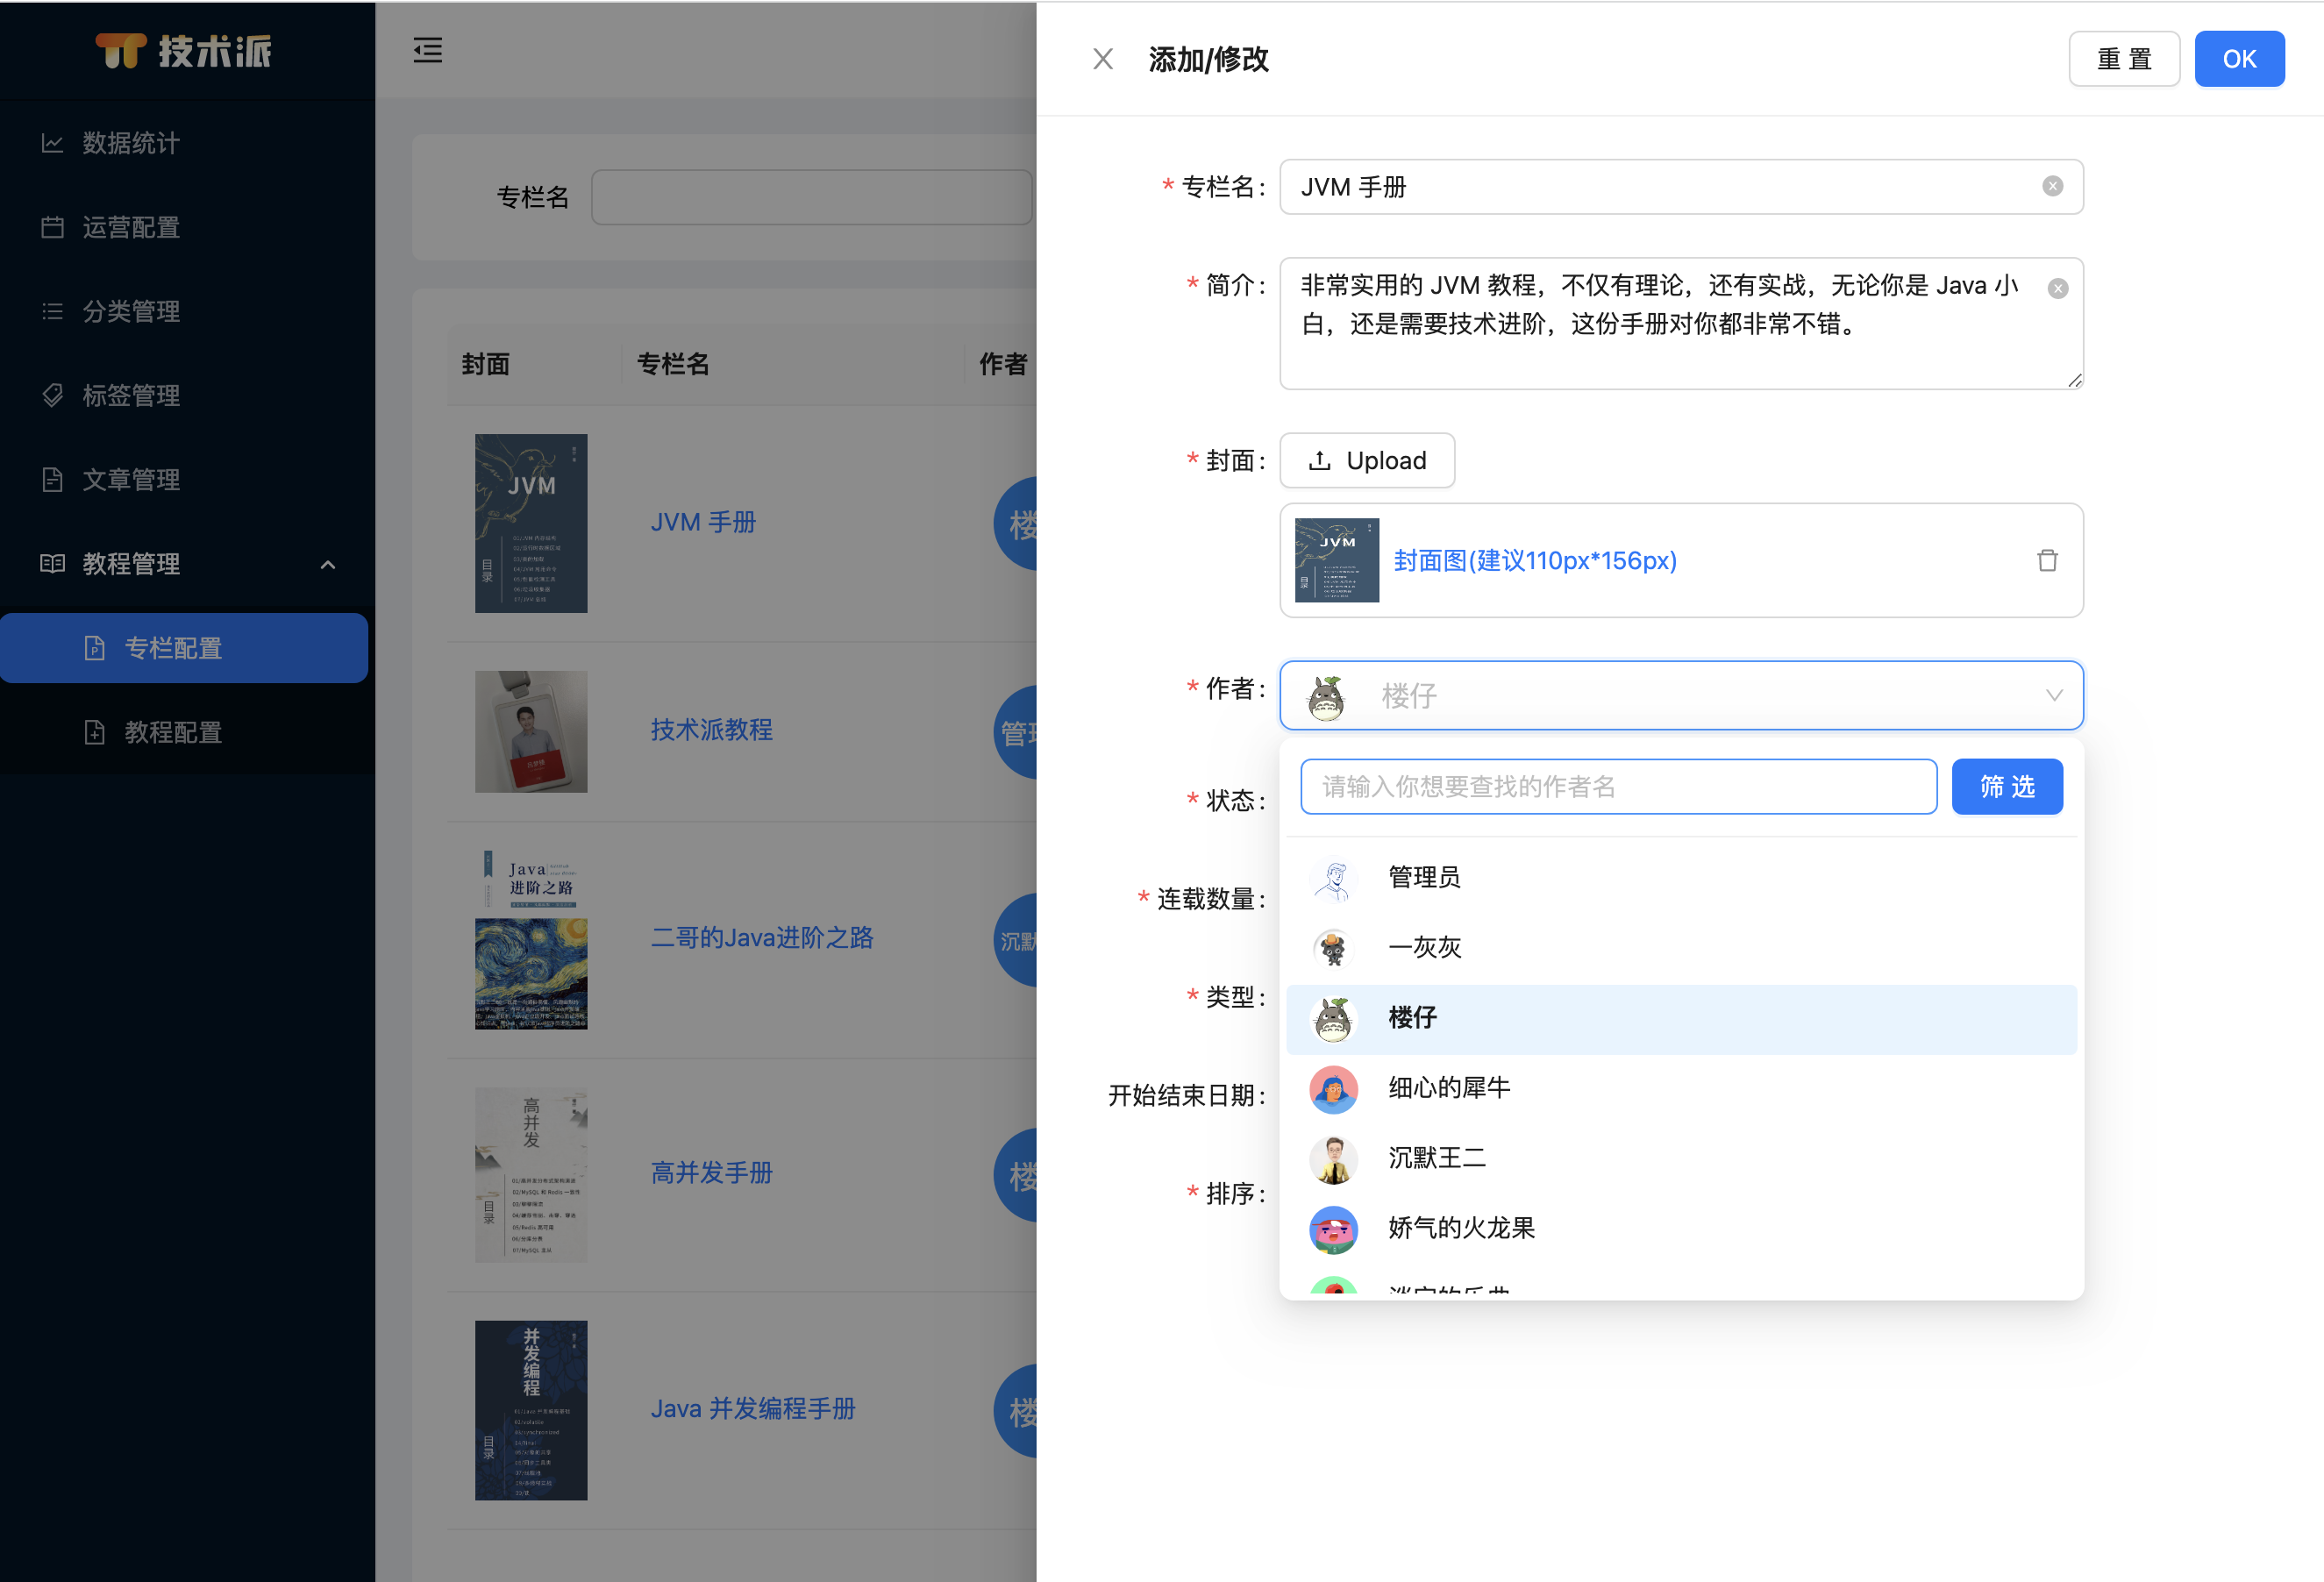Open 运营配置 sidebar menu
Image resolution: width=2324 pixels, height=1582 pixels.
[x=131, y=227]
